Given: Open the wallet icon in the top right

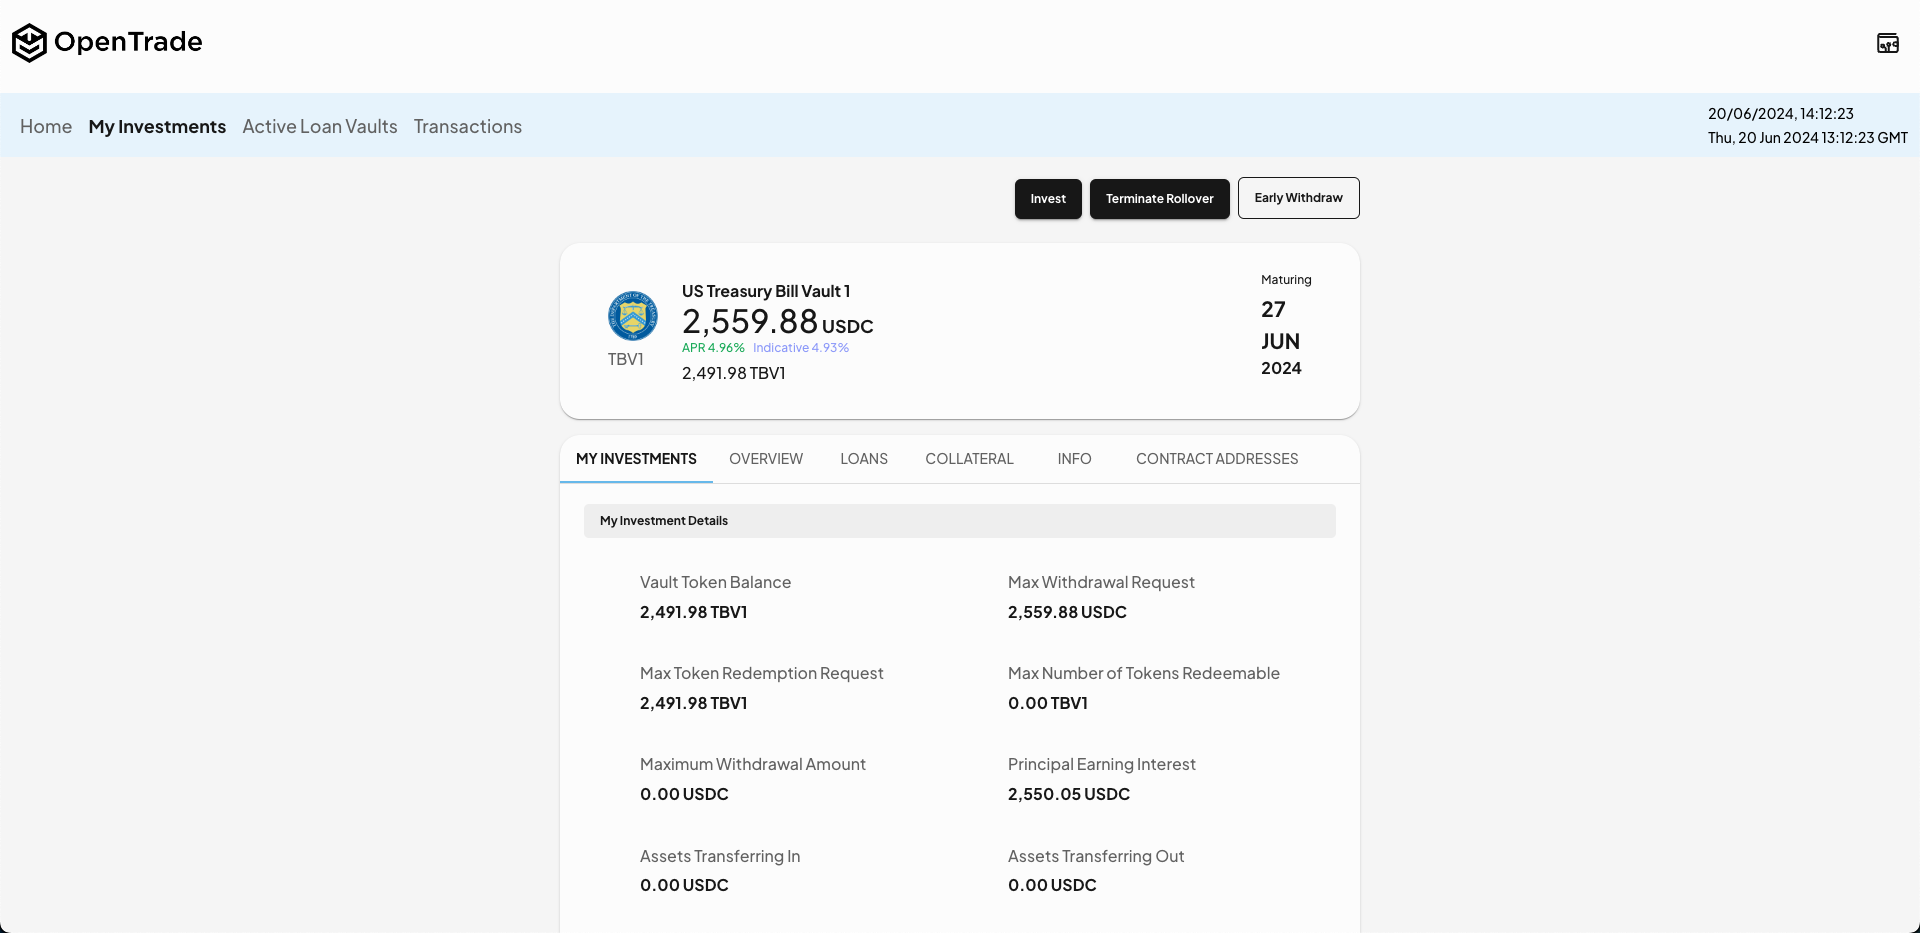Looking at the screenshot, I should (x=1887, y=43).
